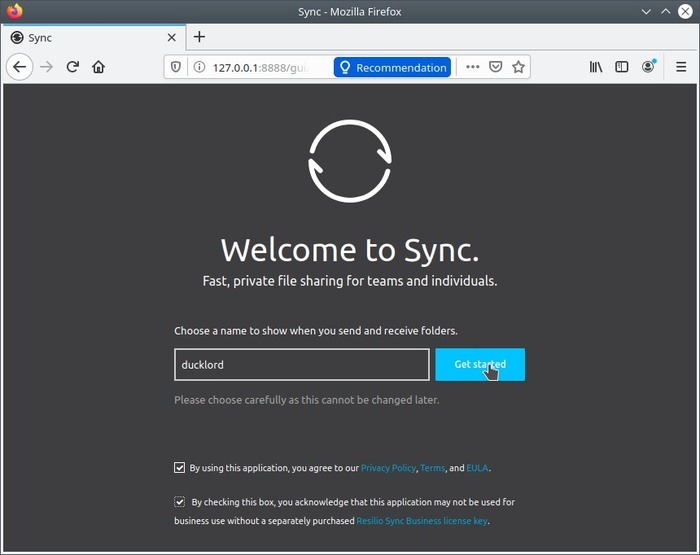
Task: Click the URL text 127.0.0.1:8888/gui
Action: coord(261,67)
